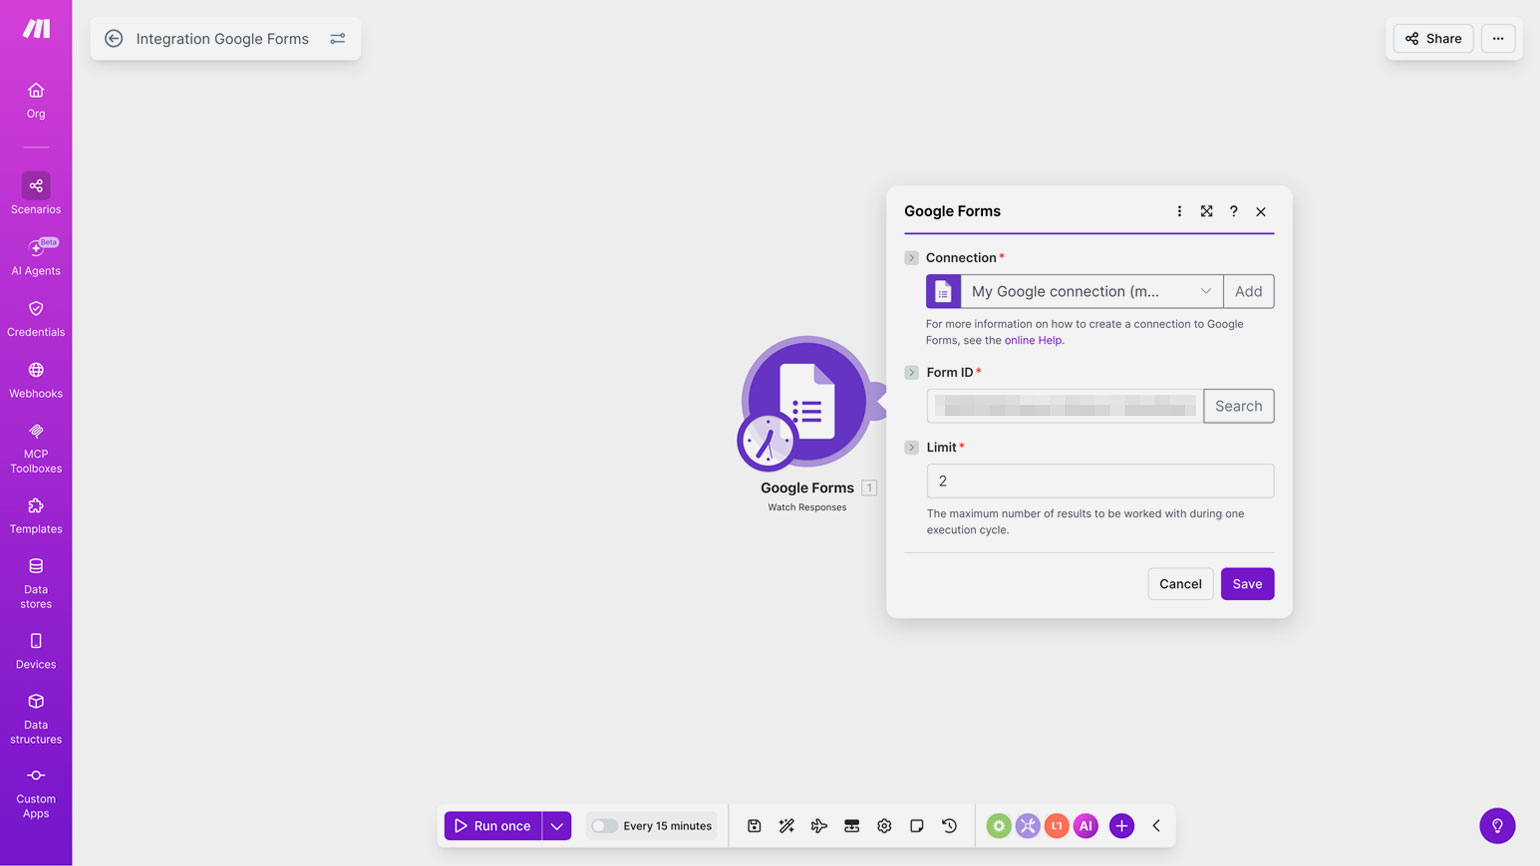Open scenario settings gear icon

(884, 826)
